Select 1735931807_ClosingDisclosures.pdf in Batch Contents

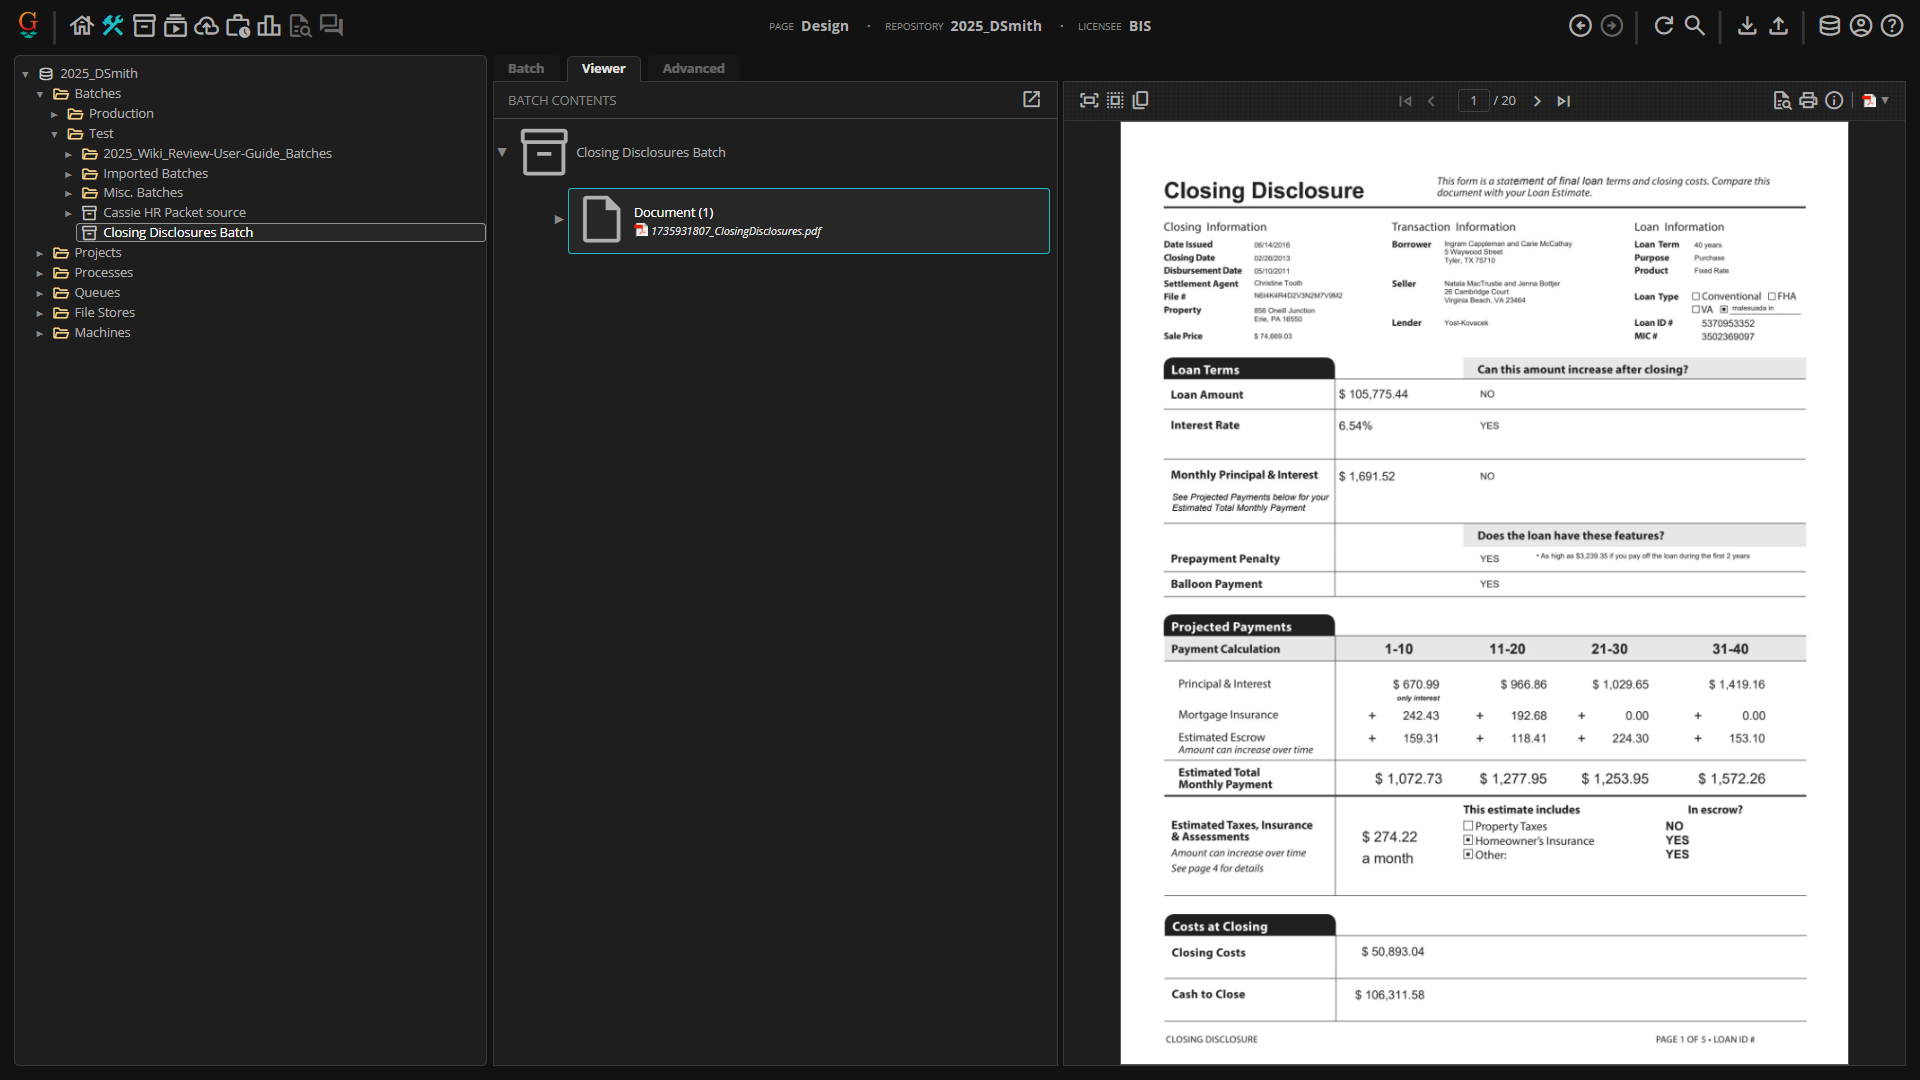(x=735, y=231)
